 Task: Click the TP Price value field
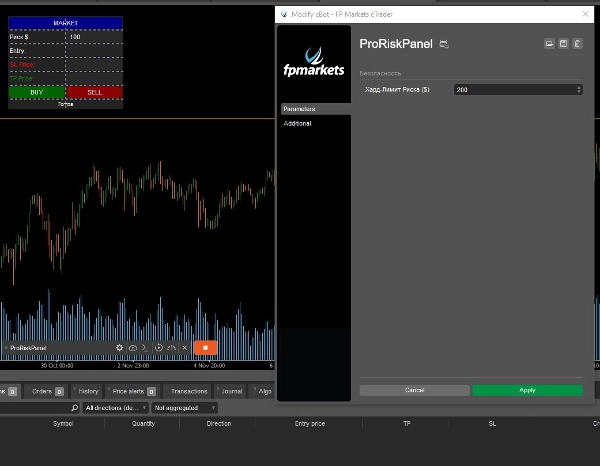95,78
